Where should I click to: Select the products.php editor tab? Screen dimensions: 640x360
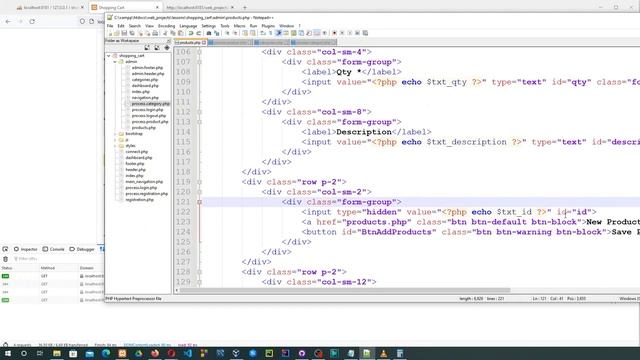pyautogui.click(x=189, y=42)
